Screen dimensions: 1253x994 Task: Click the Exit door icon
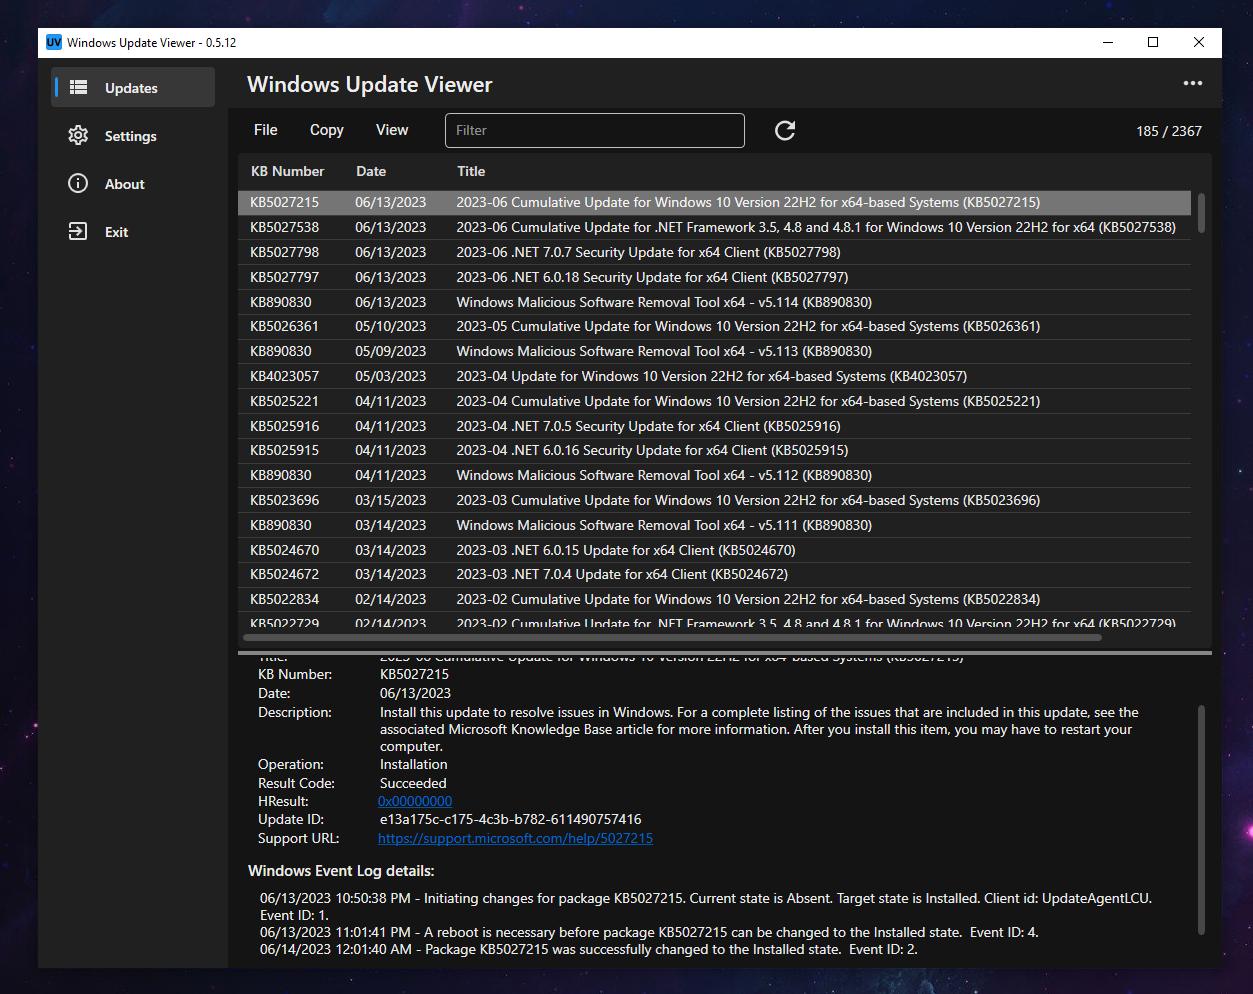[78, 232]
